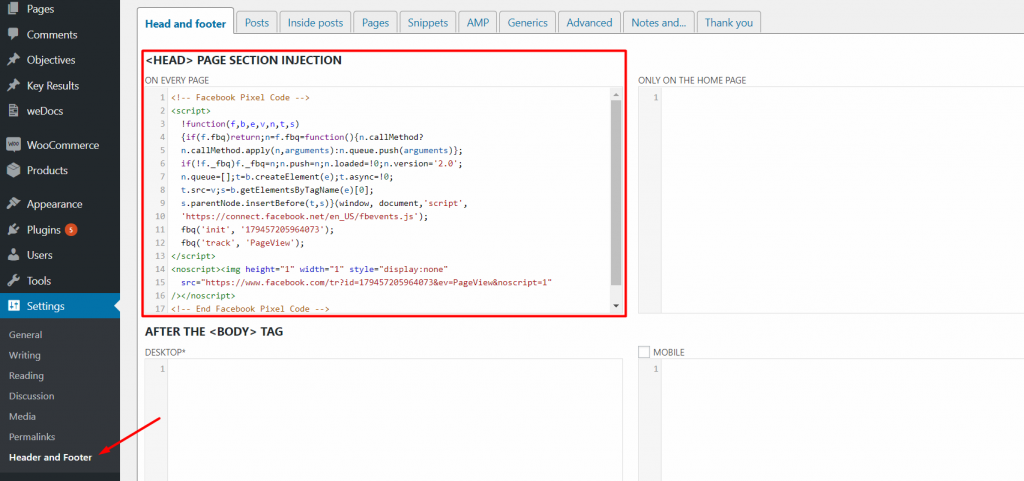Click the Objectives pin icon
The image size is (1024, 481).
(x=13, y=60)
